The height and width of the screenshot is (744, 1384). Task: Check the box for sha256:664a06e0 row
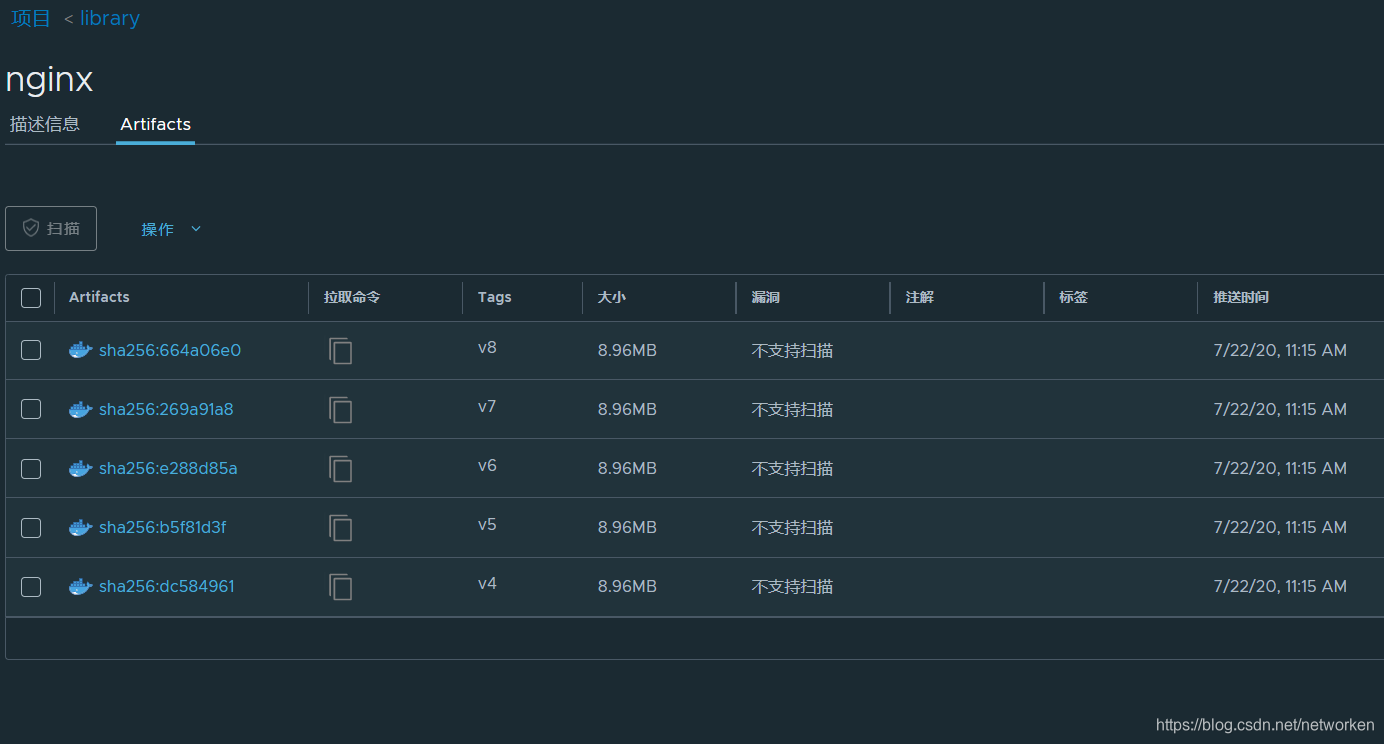tap(31, 350)
